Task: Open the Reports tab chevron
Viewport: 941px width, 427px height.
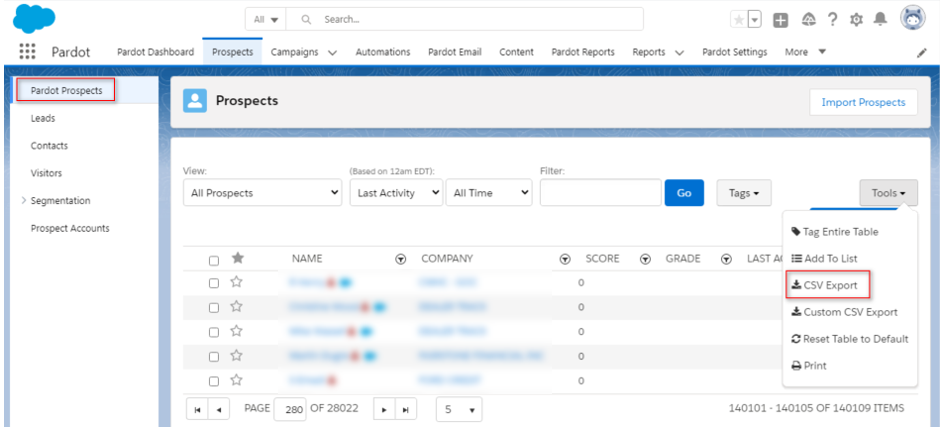Action: tap(679, 53)
